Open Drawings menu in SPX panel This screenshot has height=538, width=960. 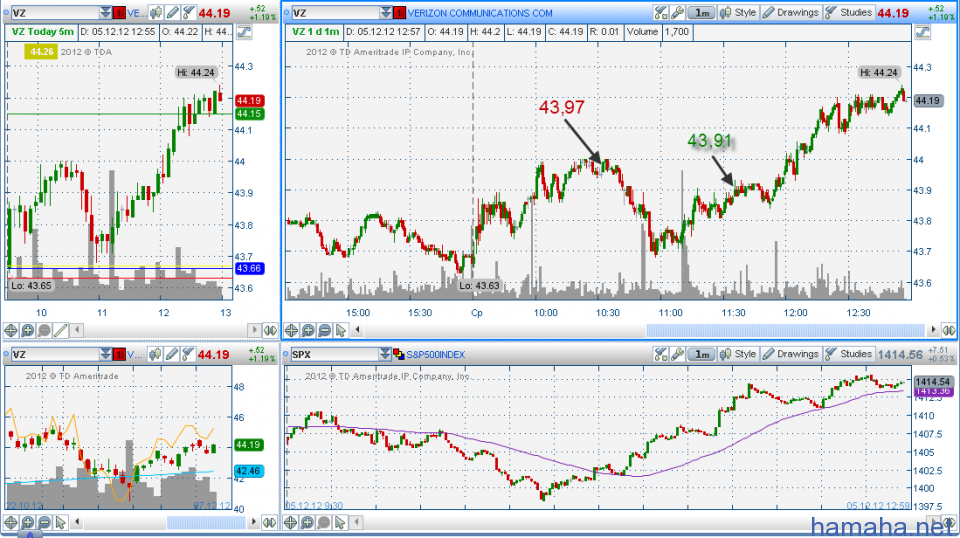coord(790,354)
